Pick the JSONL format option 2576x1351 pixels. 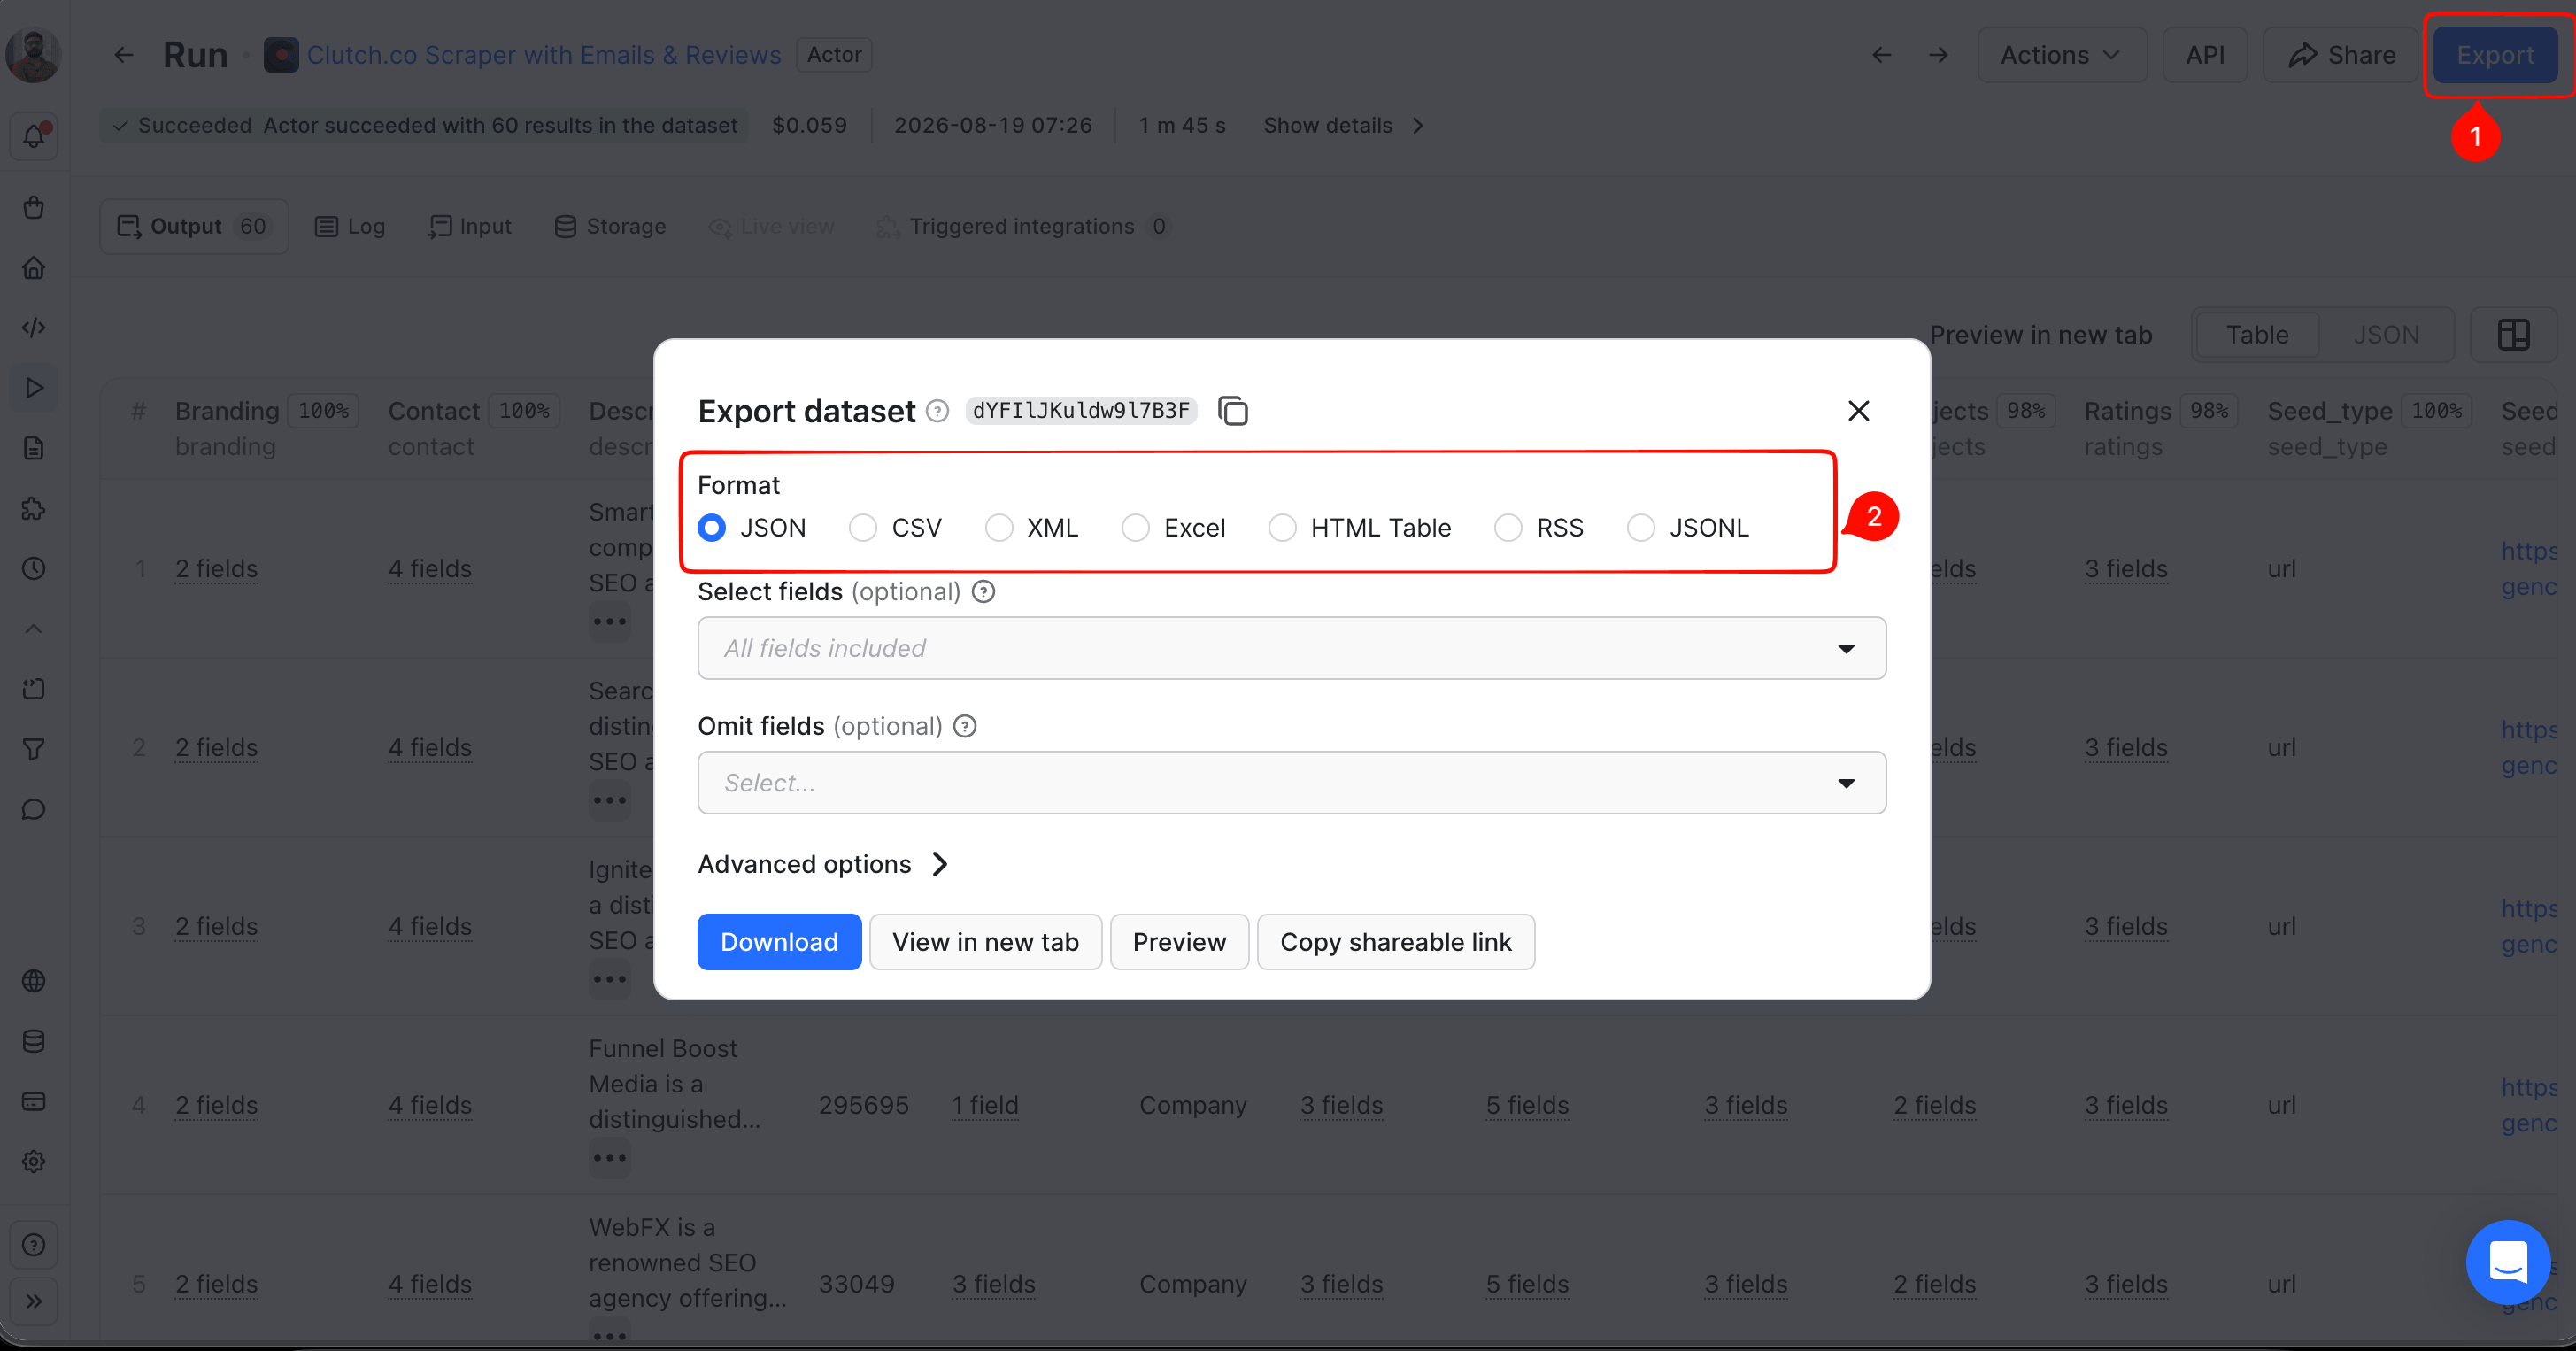[x=1641, y=527]
